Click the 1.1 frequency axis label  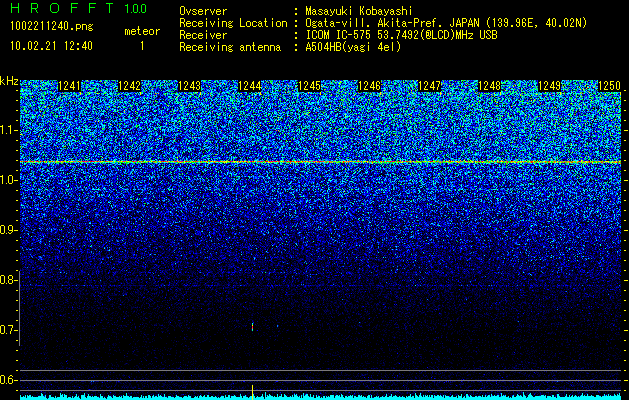point(9,130)
